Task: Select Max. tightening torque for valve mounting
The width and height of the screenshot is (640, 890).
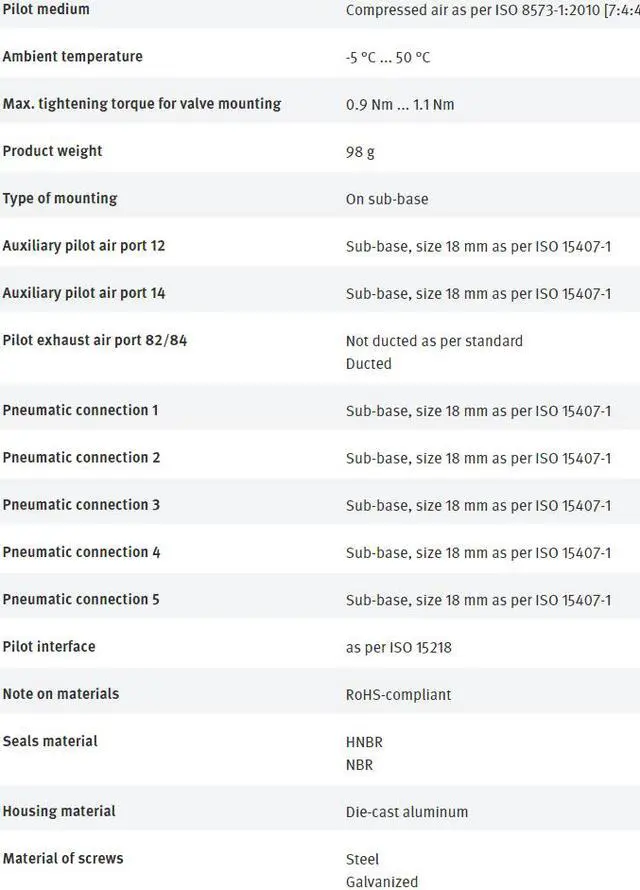Action: [x=142, y=104]
